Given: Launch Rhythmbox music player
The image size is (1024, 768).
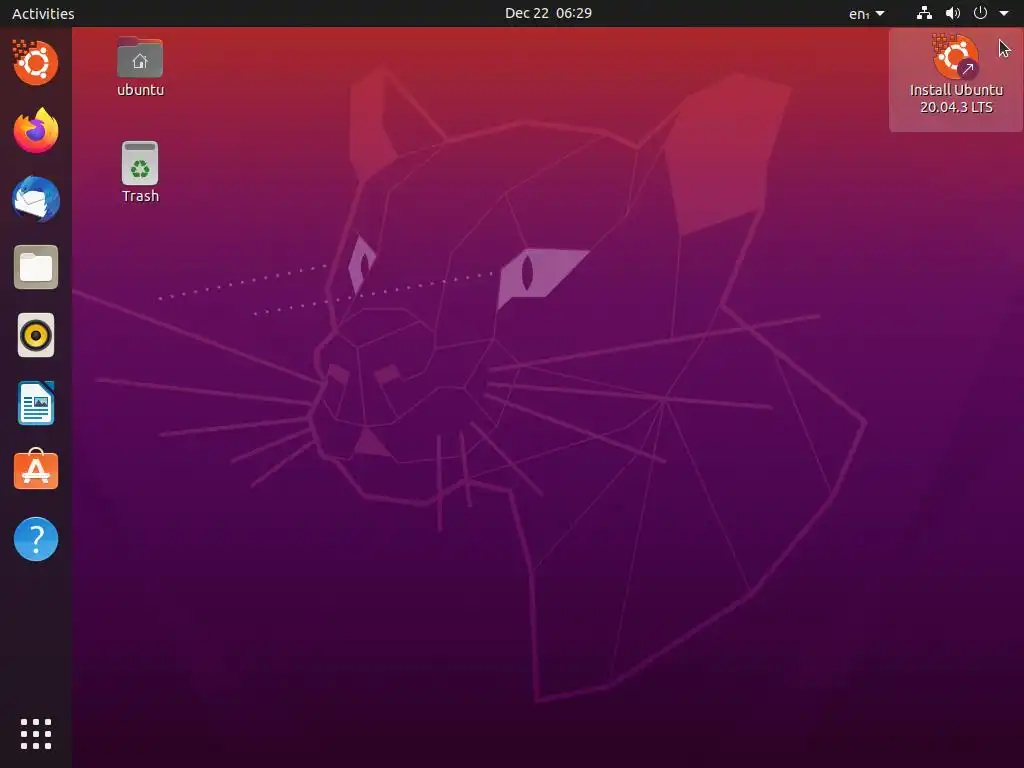Looking at the screenshot, I should click(x=36, y=335).
